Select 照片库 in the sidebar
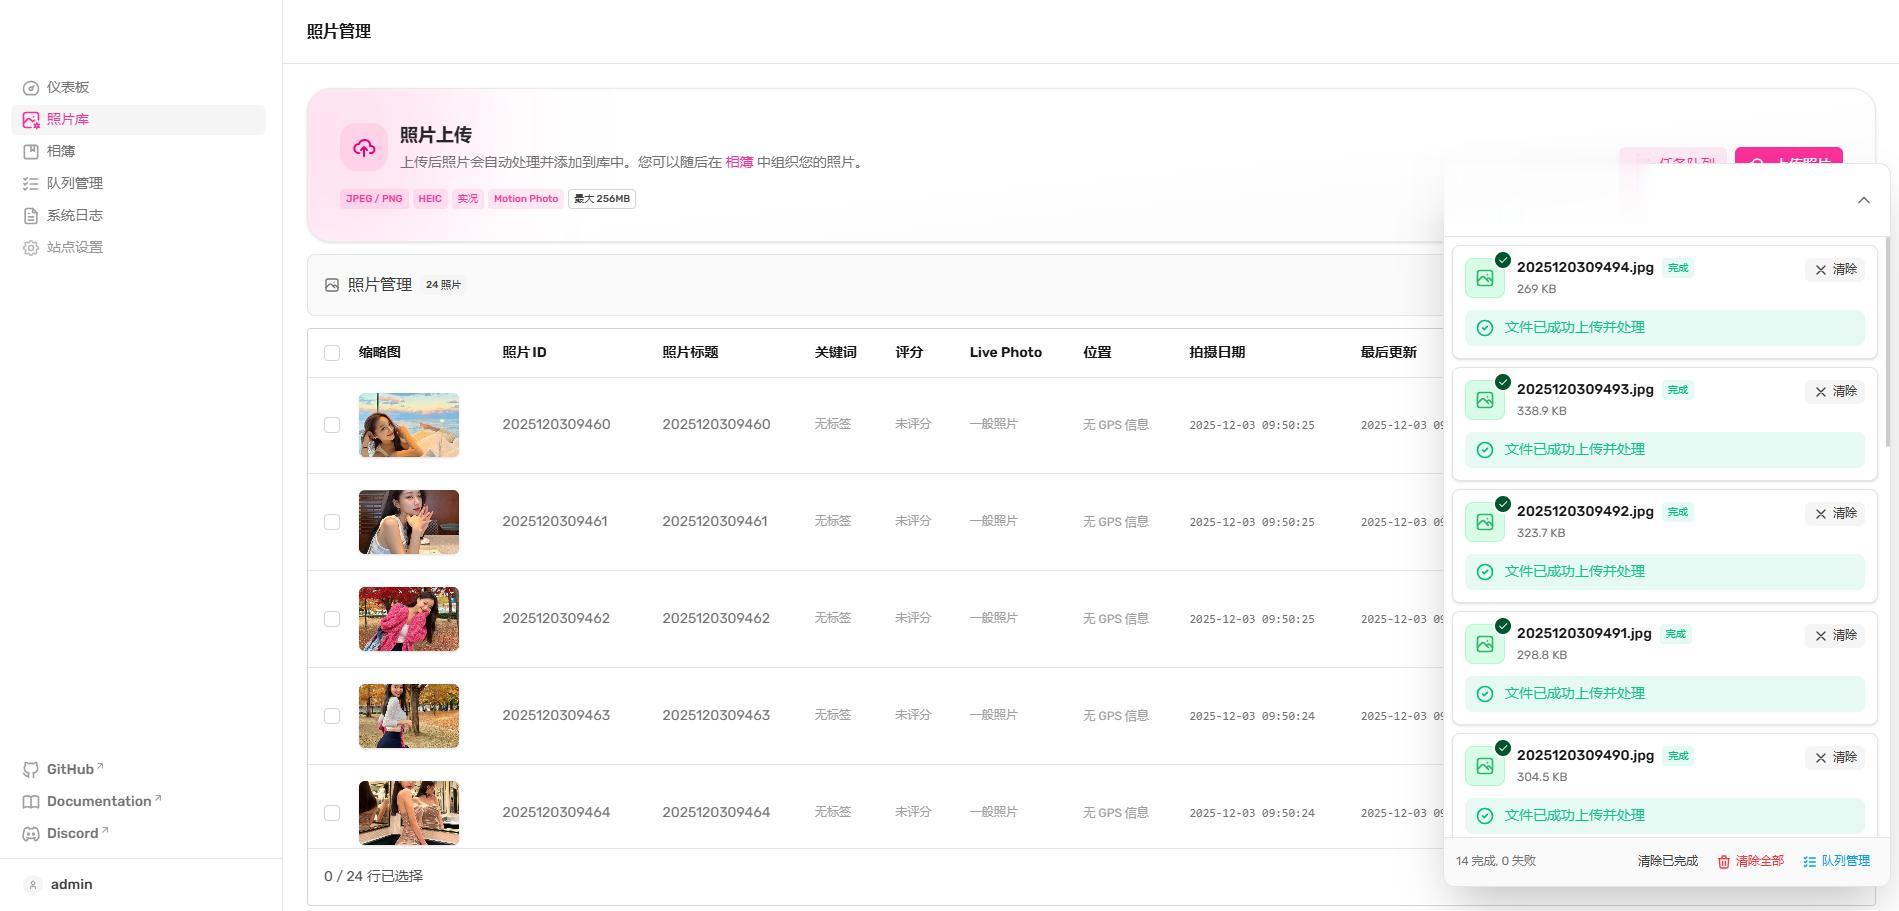This screenshot has width=1899, height=911. click(x=138, y=119)
